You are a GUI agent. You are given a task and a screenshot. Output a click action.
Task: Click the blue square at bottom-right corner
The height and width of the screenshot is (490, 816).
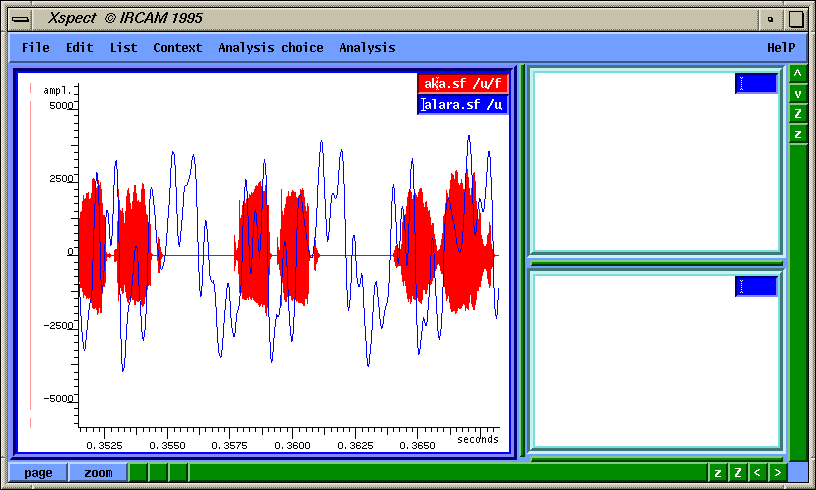coord(797,473)
